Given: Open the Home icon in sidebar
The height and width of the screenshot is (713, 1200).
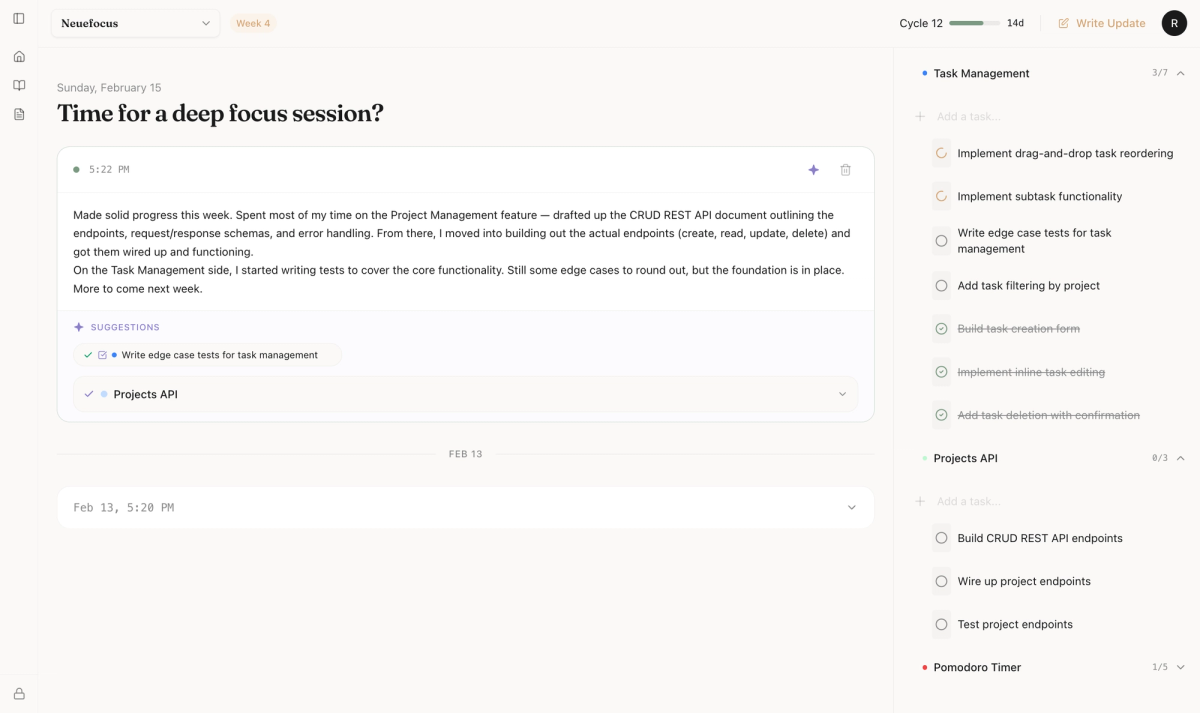Looking at the screenshot, I should (19, 56).
